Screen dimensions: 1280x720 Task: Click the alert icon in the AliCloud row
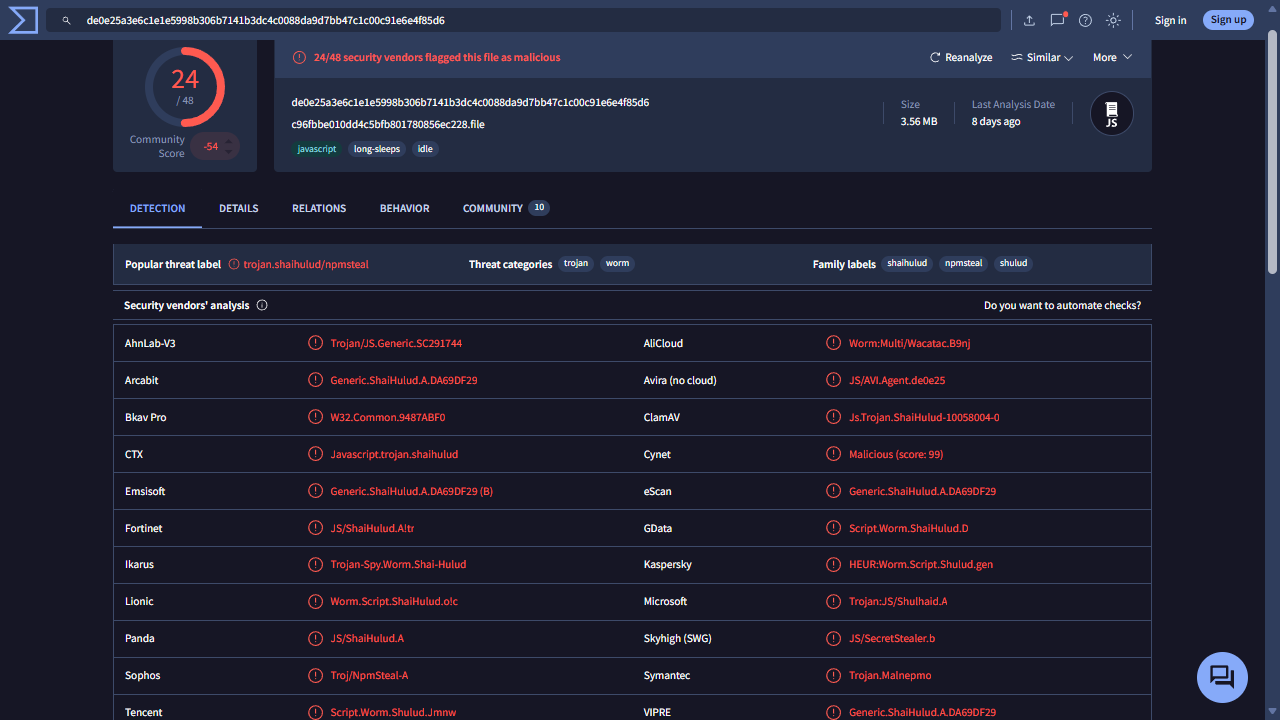click(x=833, y=343)
